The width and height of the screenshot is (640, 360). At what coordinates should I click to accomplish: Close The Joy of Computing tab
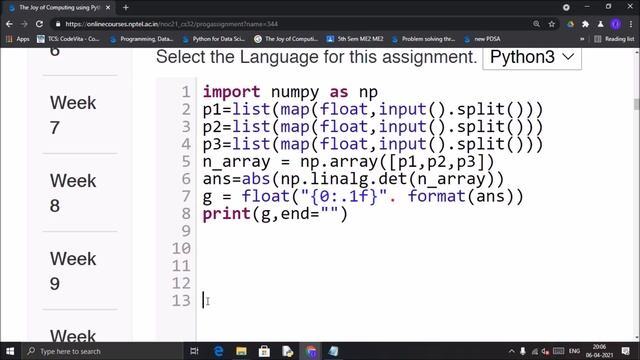tap(108, 7)
